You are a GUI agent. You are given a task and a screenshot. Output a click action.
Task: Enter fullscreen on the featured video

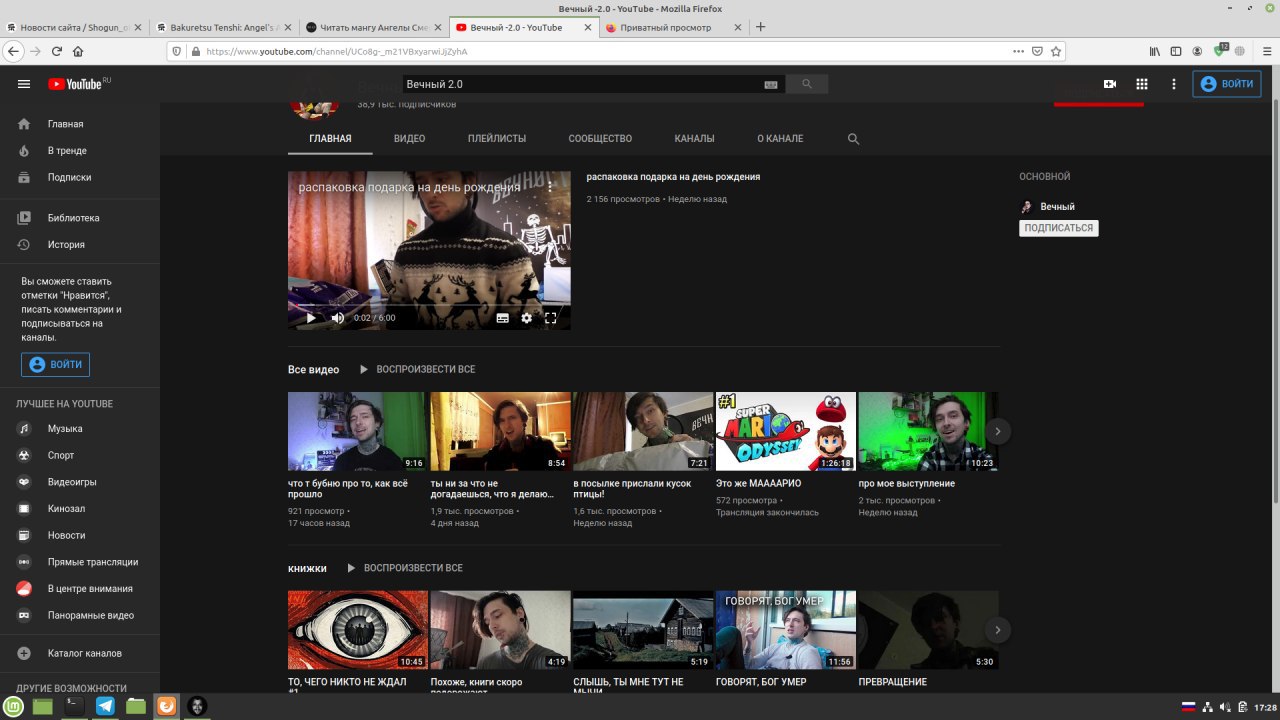(x=551, y=318)
